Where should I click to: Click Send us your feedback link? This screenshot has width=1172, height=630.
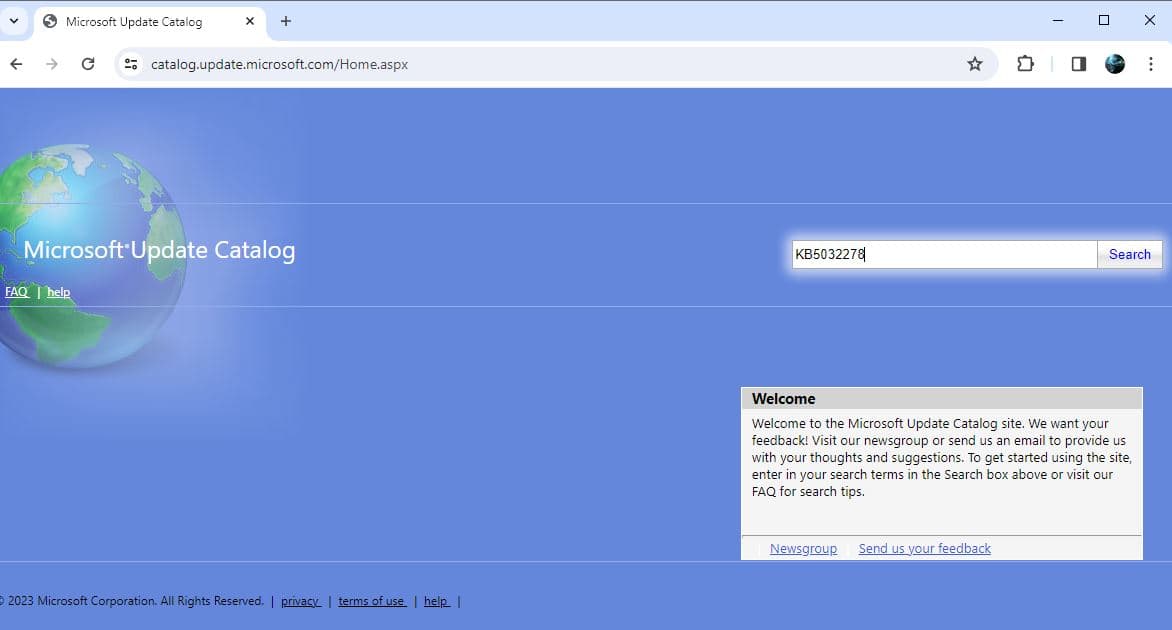tap(925, 549)
